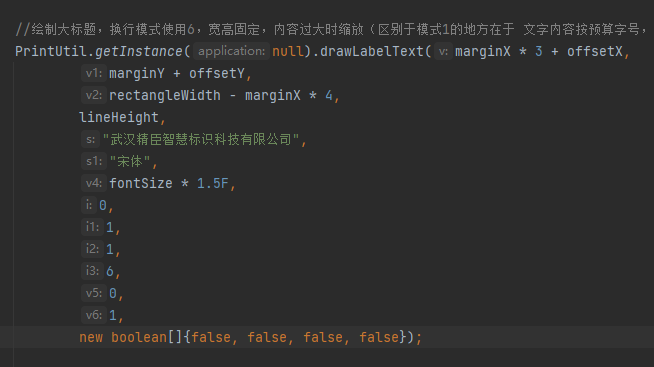Click the null argument in getInstance
The image size is (654, 367).
pos(288,51)
